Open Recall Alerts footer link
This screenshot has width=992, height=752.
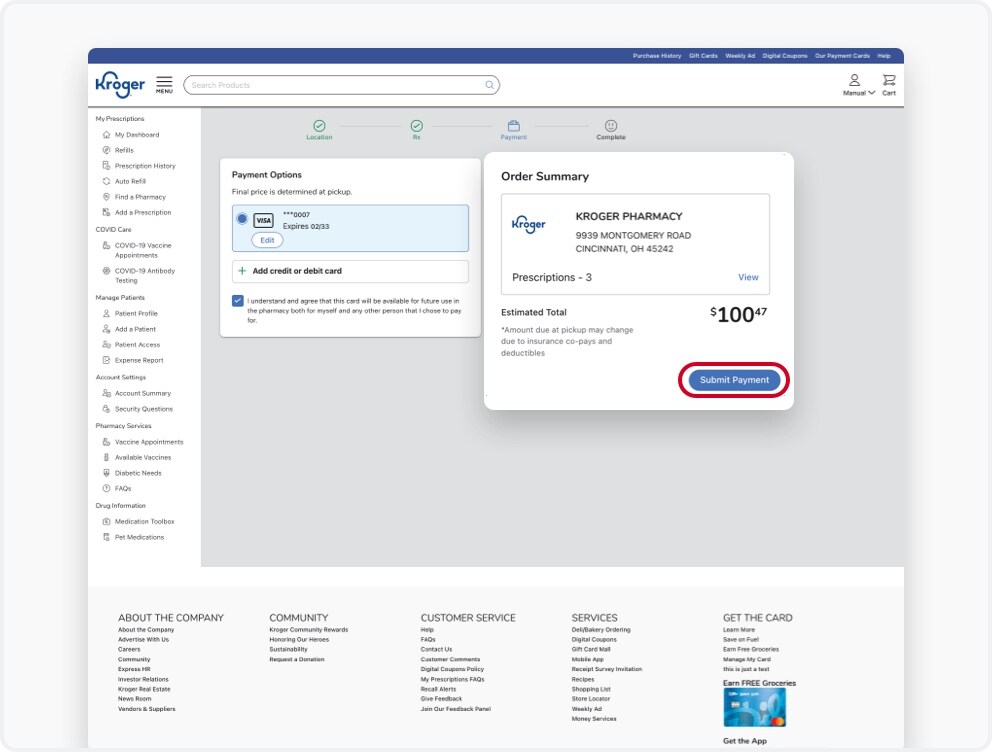438,689
